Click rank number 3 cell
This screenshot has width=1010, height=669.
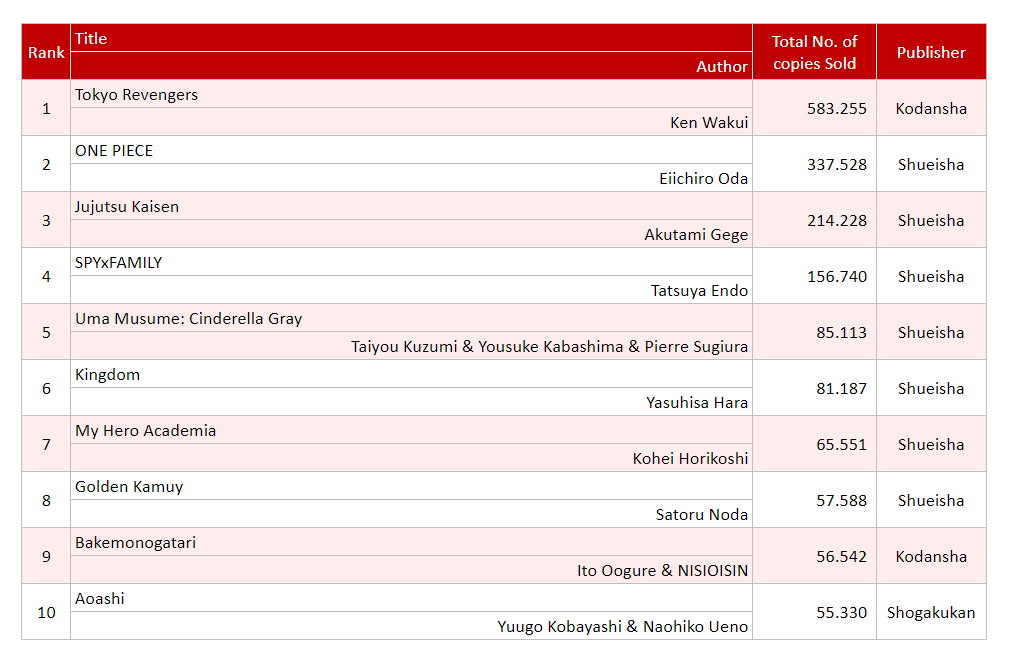click(x=46, y=220)
